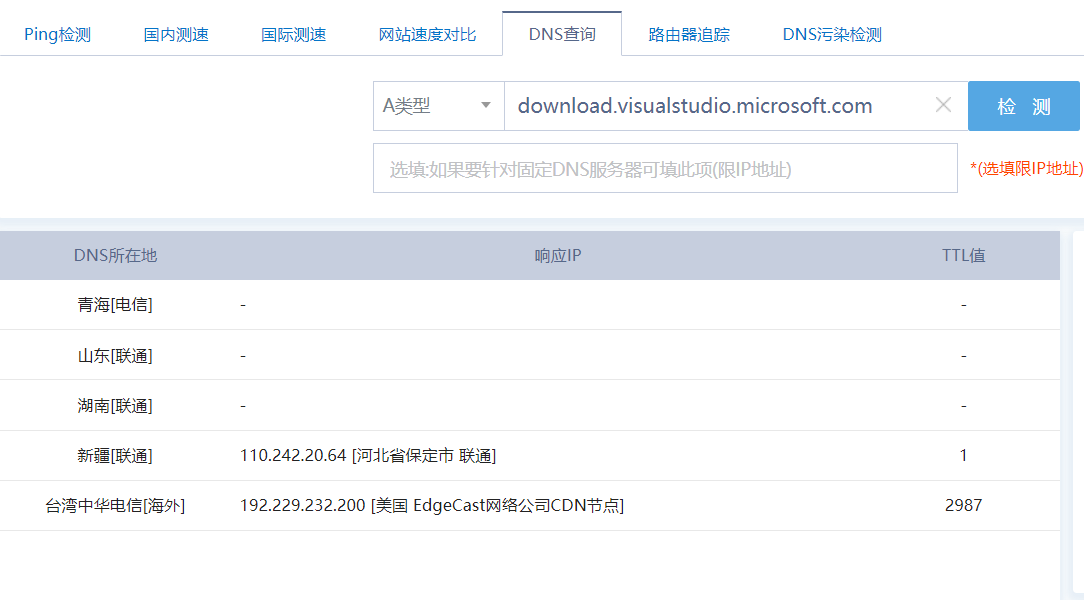Image resolution: width=1084 pixels, height=600 pixels.
Task: Select the 青海[电信] row label
Action: [115, 305]
